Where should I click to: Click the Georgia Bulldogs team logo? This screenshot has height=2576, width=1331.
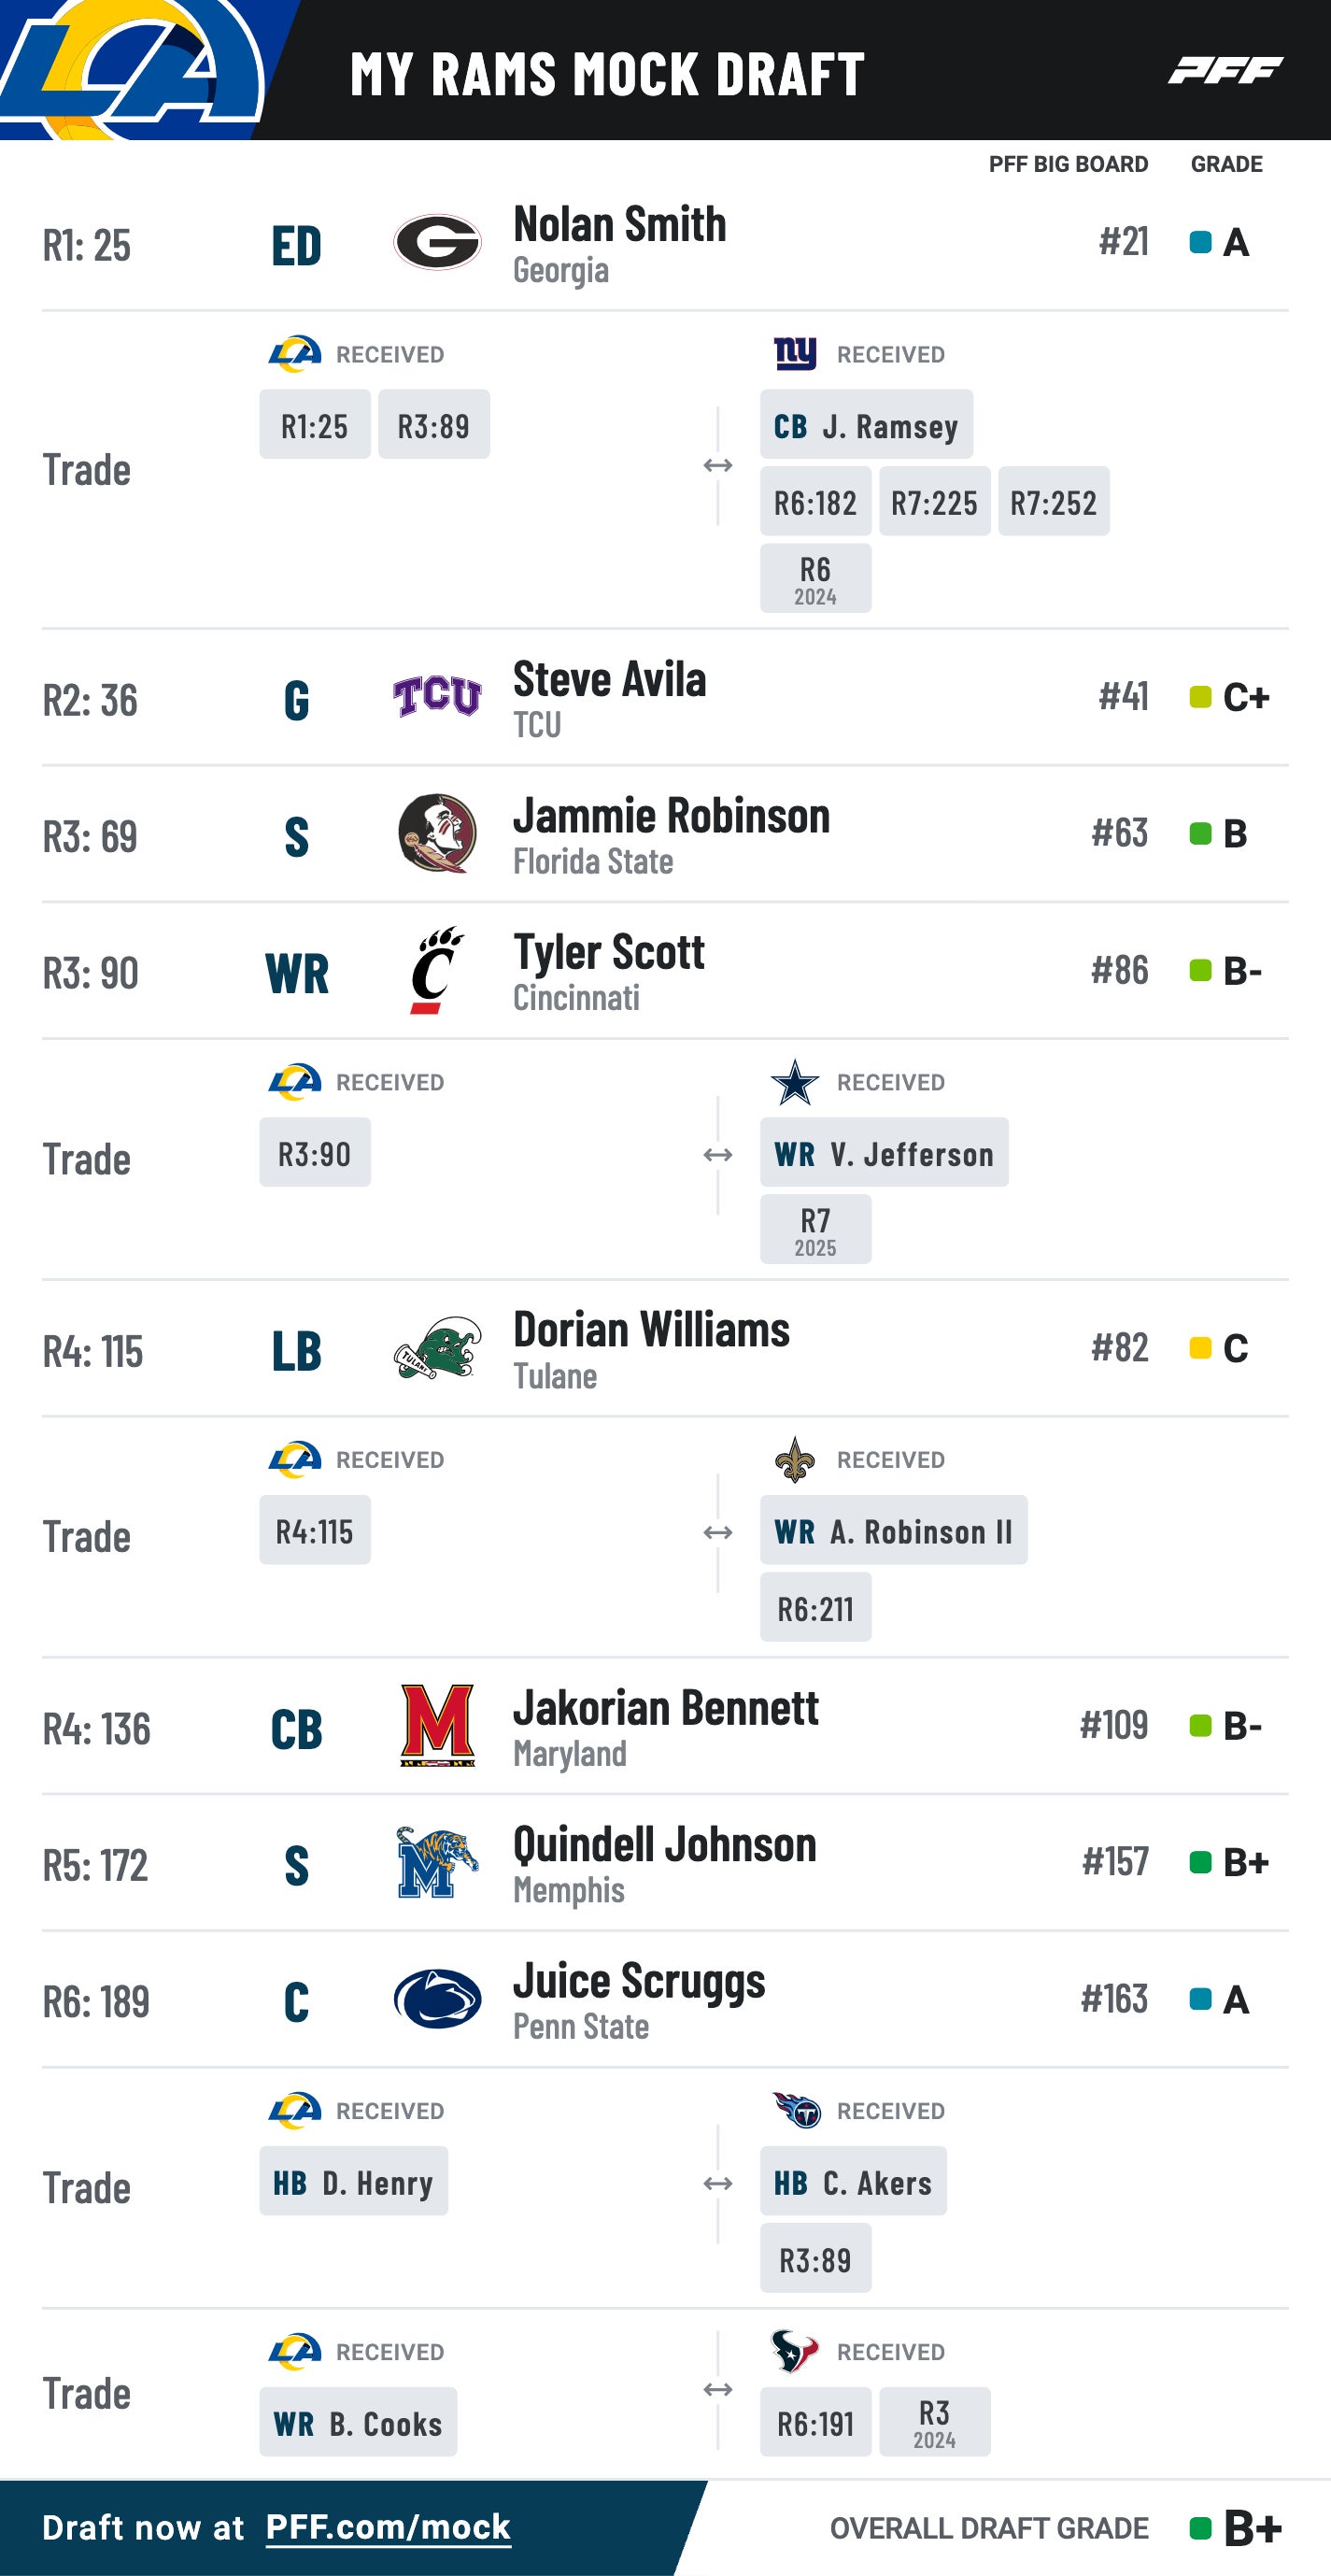pyautogui.click(x=437, y=242)
